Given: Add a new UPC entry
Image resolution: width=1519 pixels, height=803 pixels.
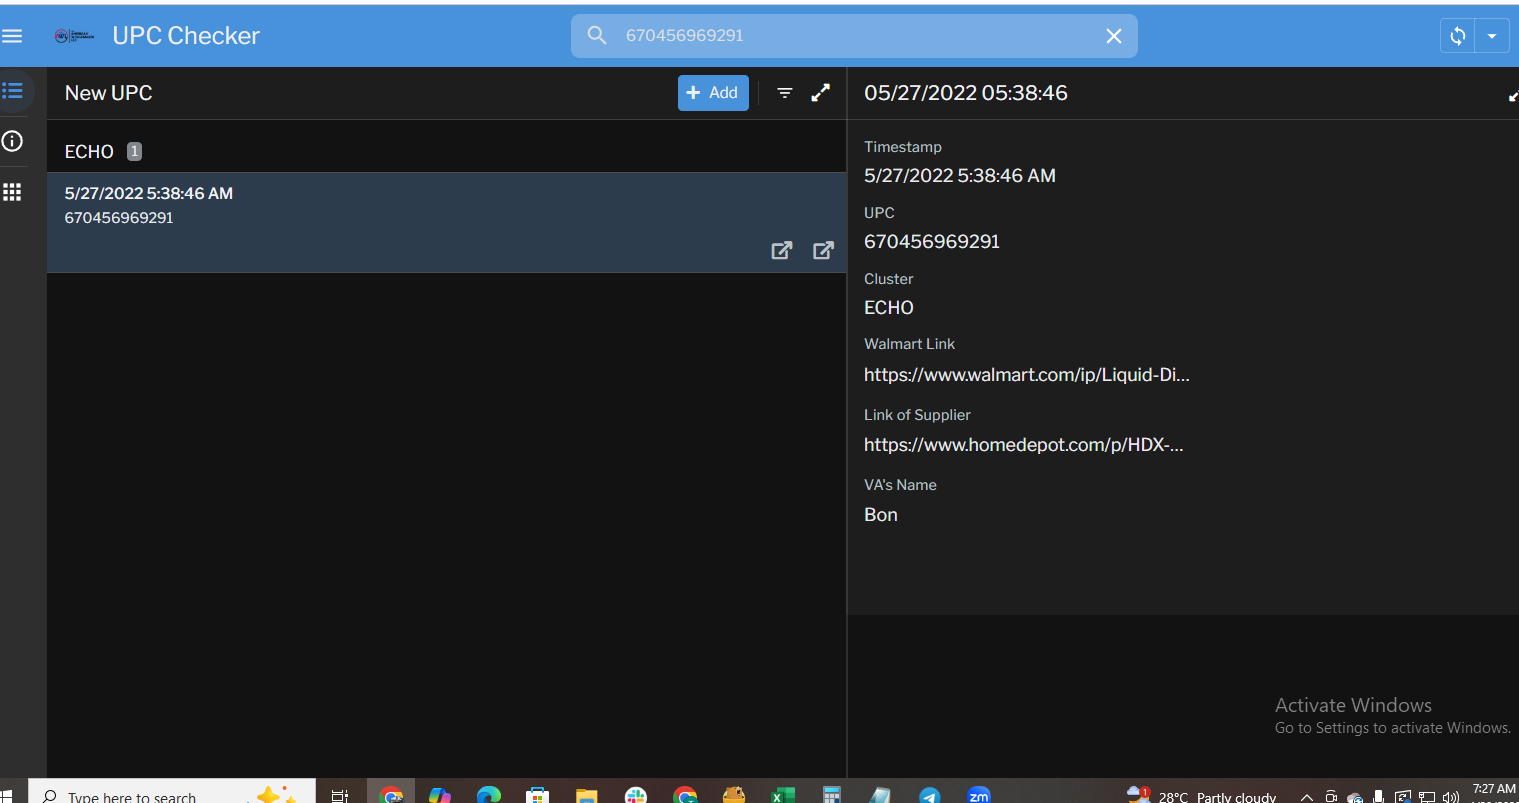Looking at the screenshot, I should (x=713, y=93).
